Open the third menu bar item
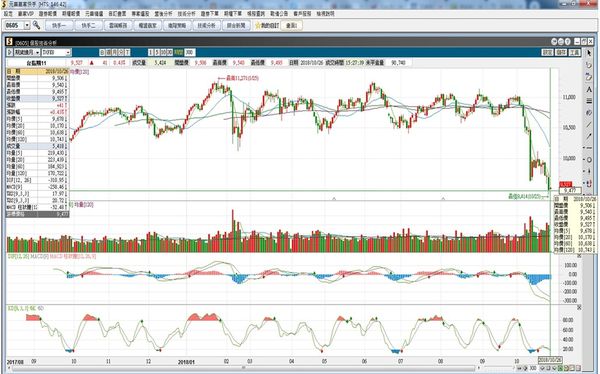The image size is (600, 374). (47, 13)
